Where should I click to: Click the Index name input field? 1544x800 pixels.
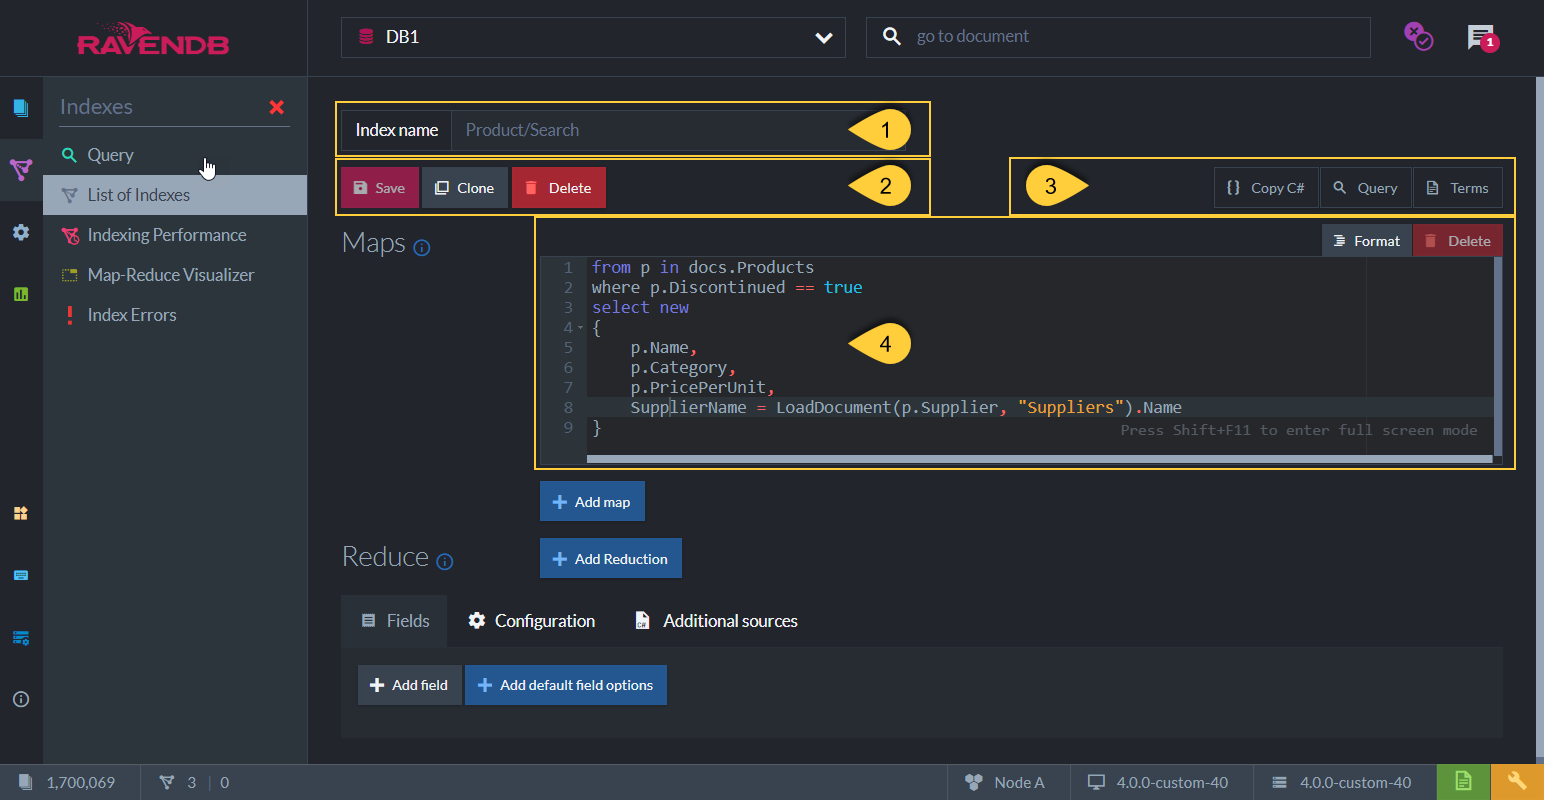pos(678,130)
